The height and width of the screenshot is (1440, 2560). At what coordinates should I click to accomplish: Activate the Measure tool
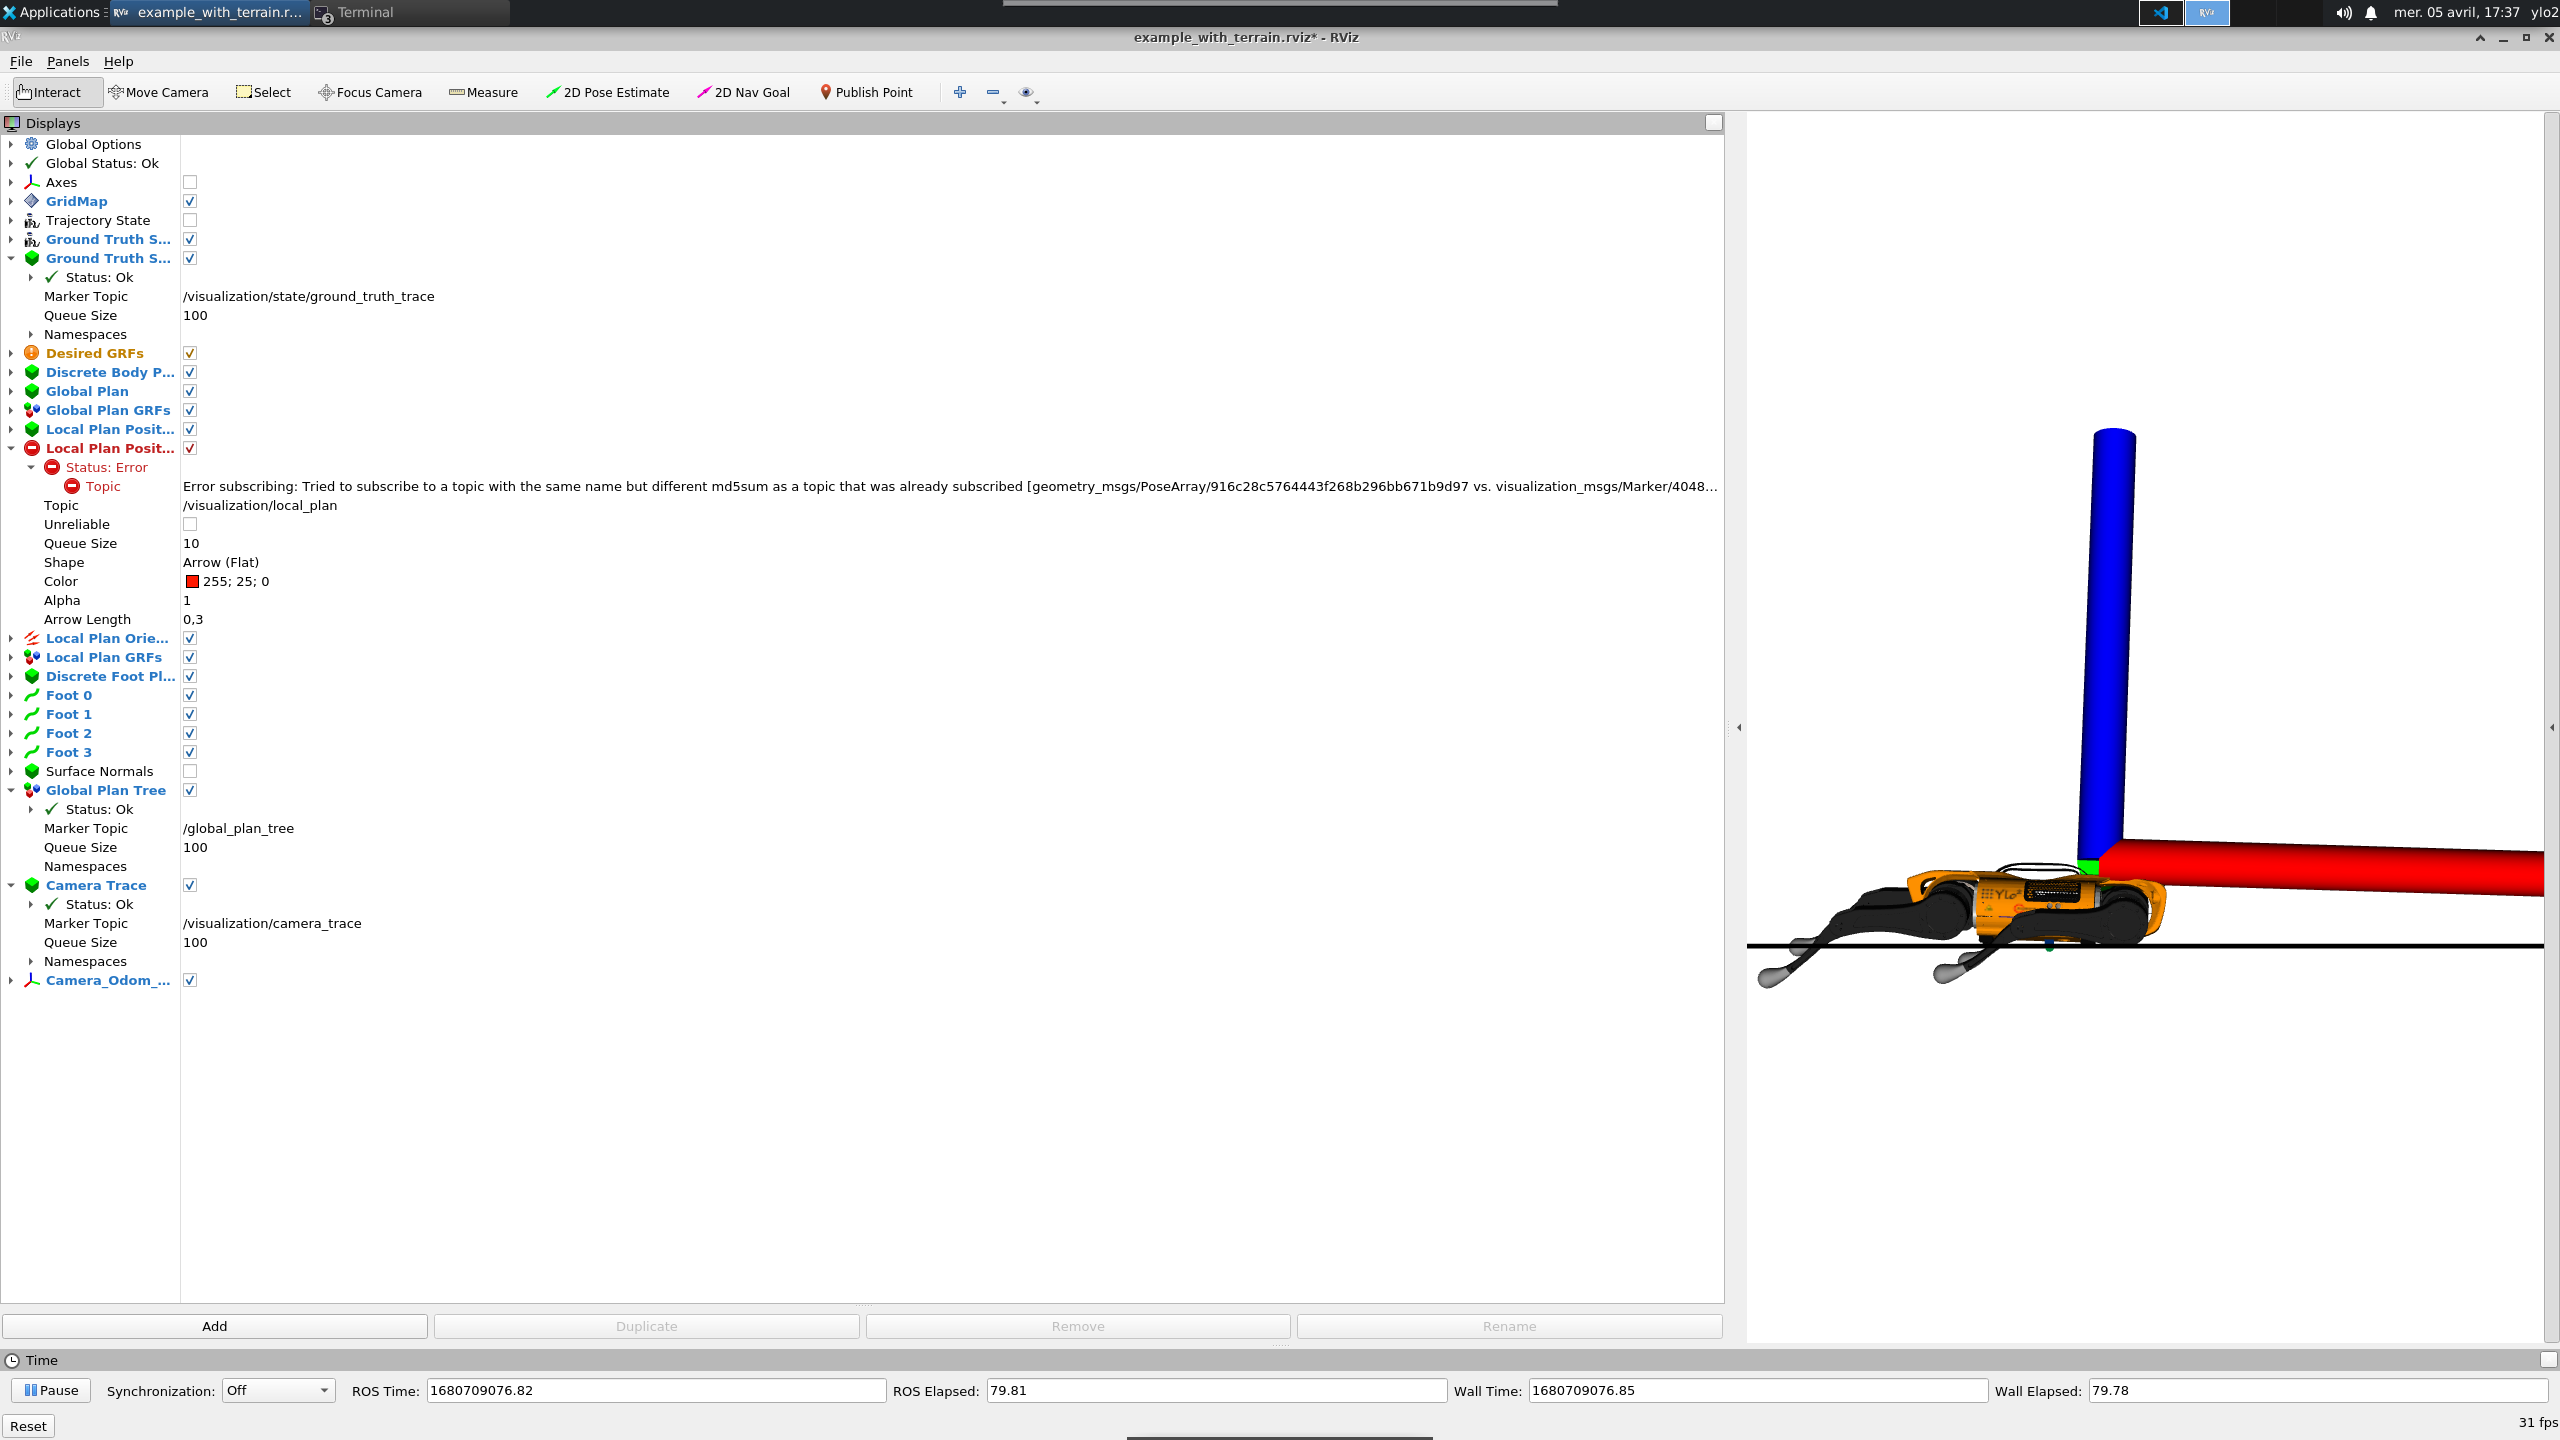[484, 92]
